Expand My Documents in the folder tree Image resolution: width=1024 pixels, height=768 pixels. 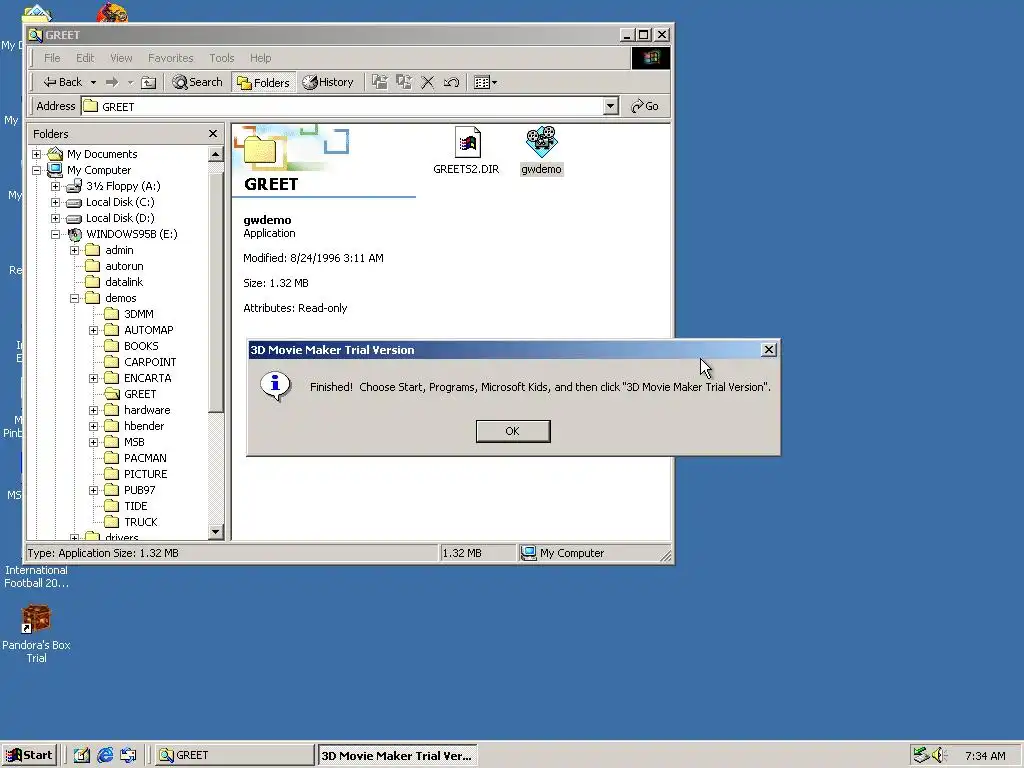tap(37, 154)
